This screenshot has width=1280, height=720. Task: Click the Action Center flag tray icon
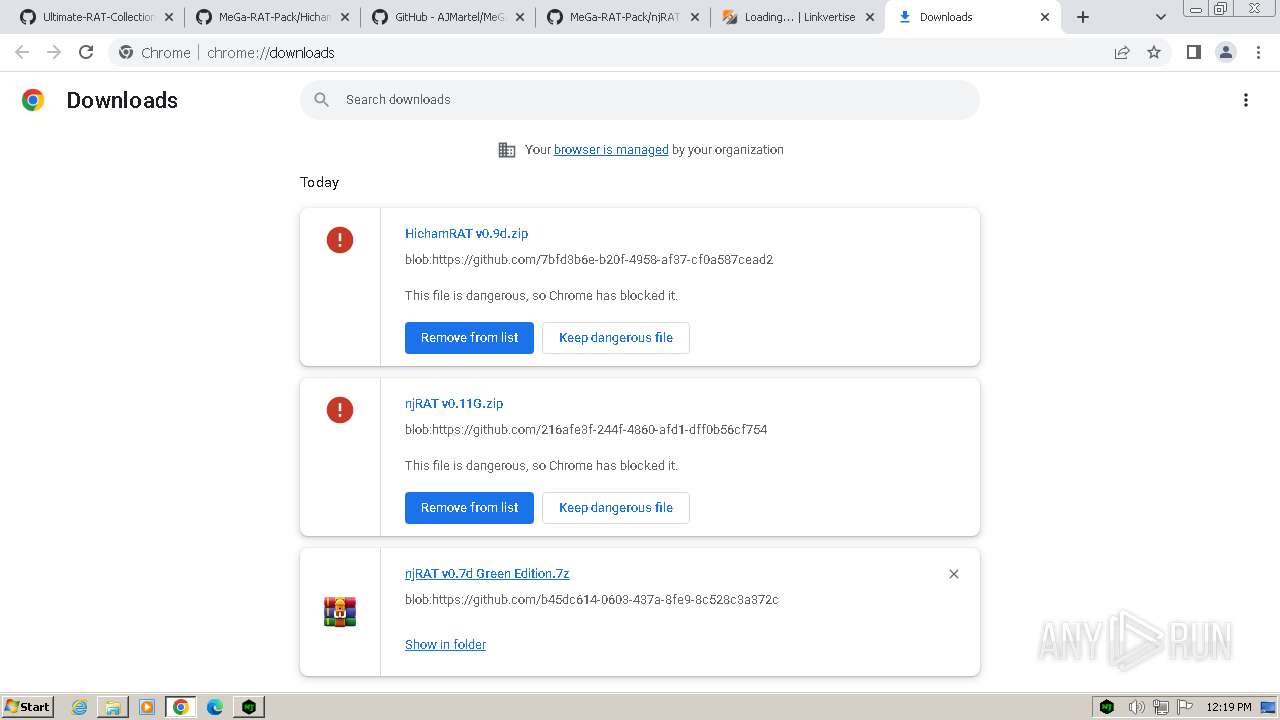tap(1185, 707)
